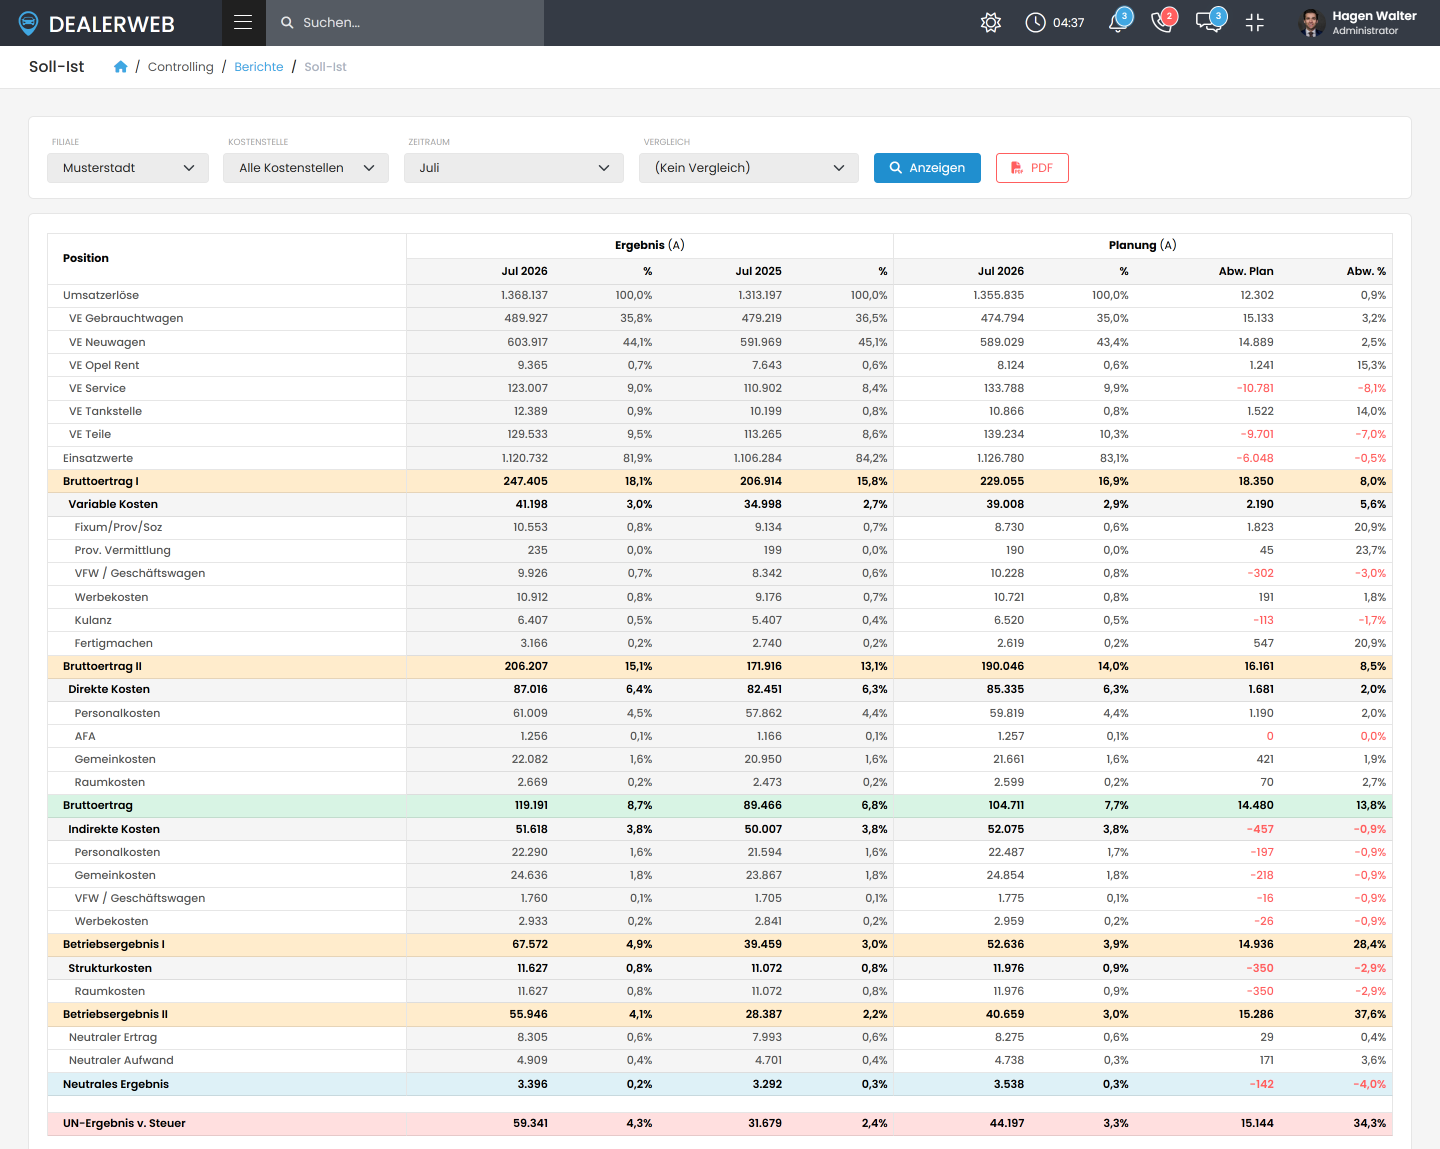Click UN-Ergebnis v. Steuer row label

124,1123
